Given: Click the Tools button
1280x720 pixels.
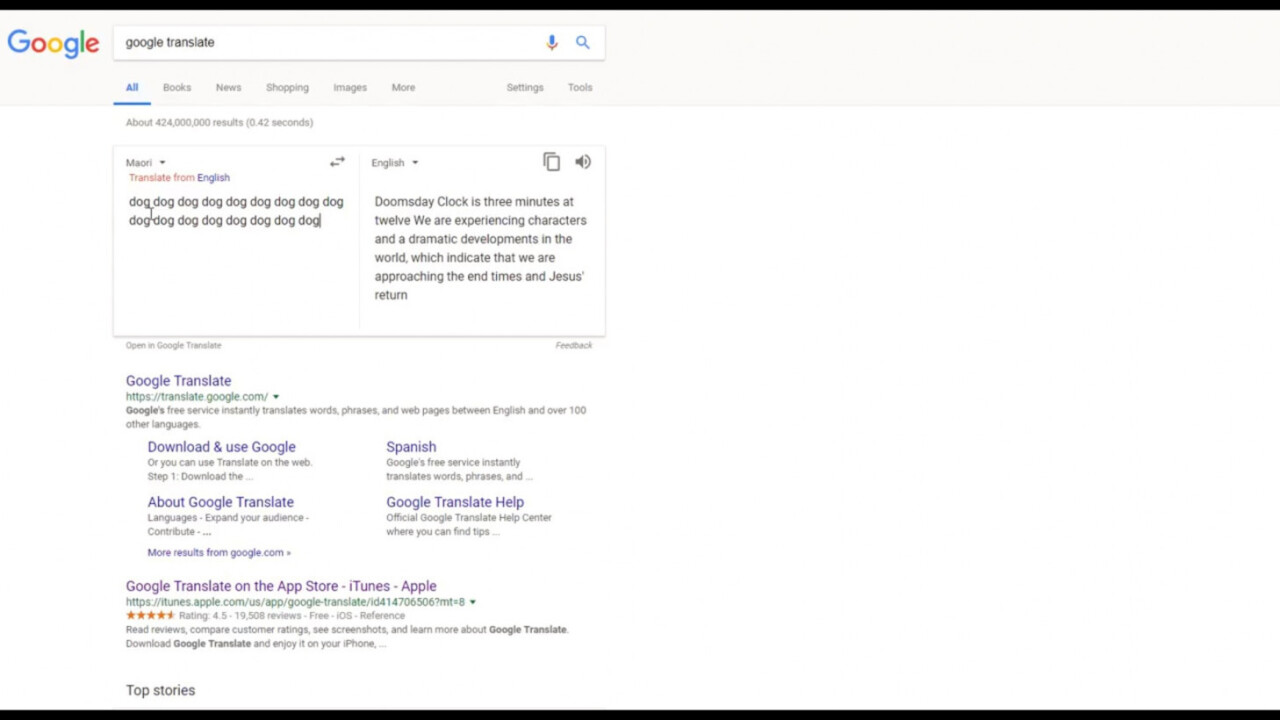Looking at the screenshot, I should coord(580,87).
